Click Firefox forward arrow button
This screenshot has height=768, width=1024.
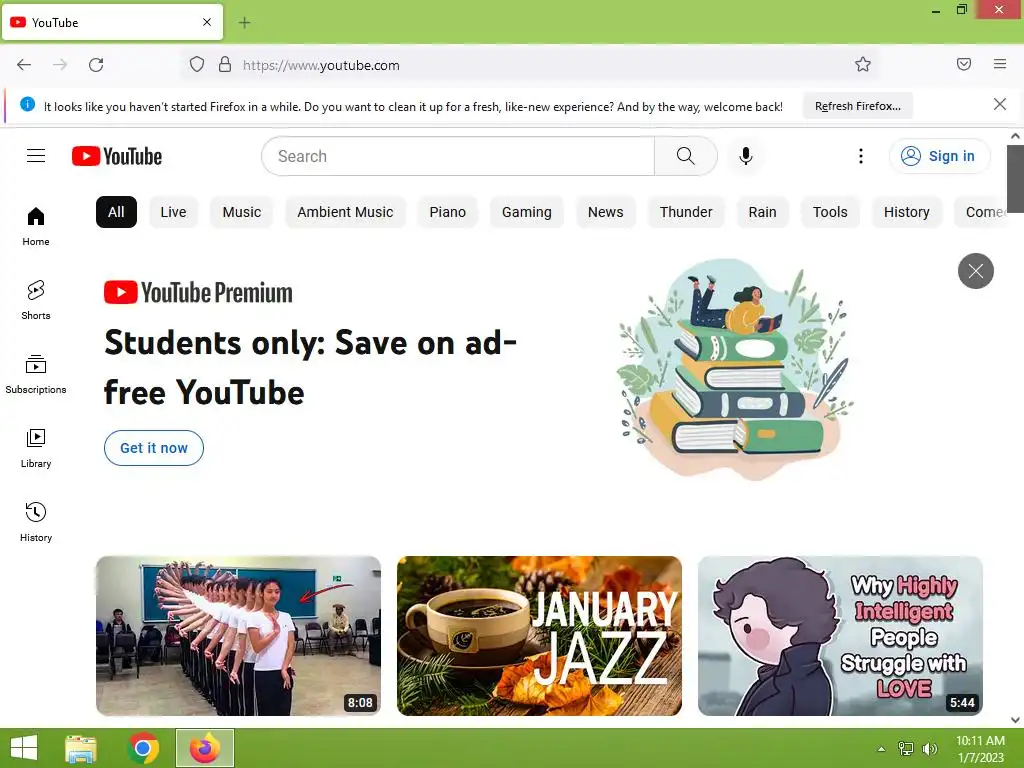pos(60,65)
